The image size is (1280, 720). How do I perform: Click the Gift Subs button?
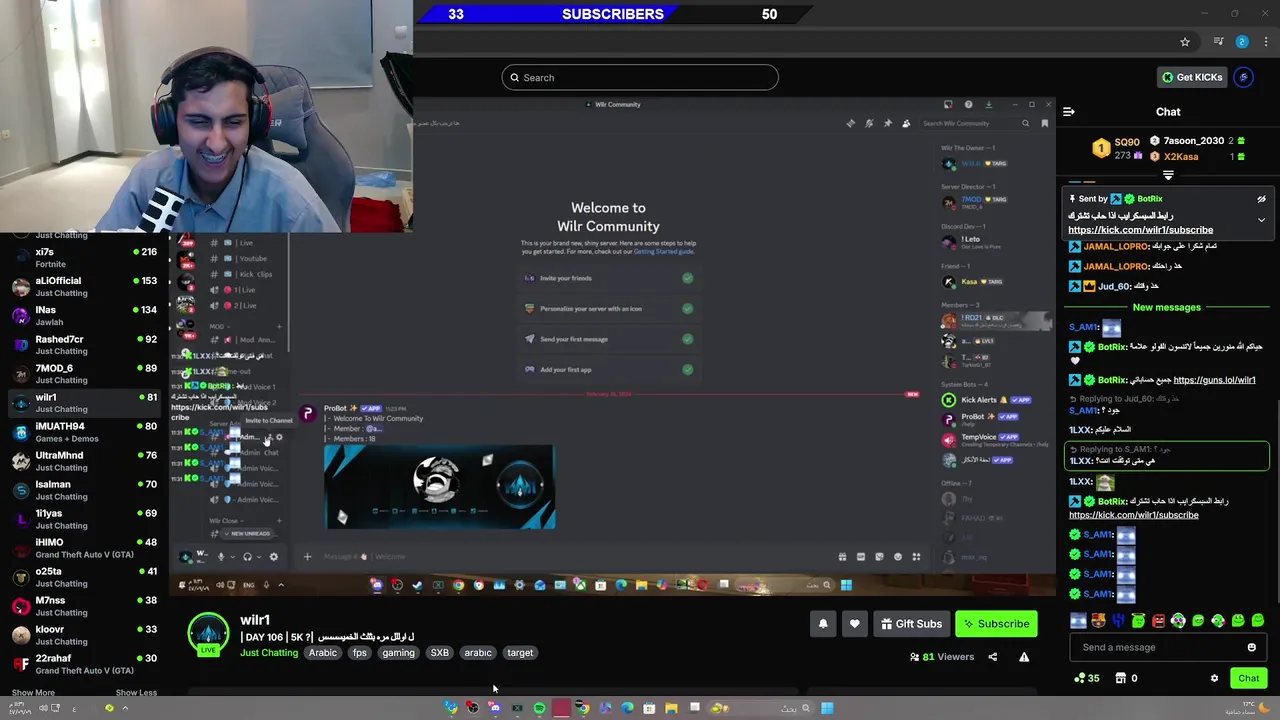911,624
